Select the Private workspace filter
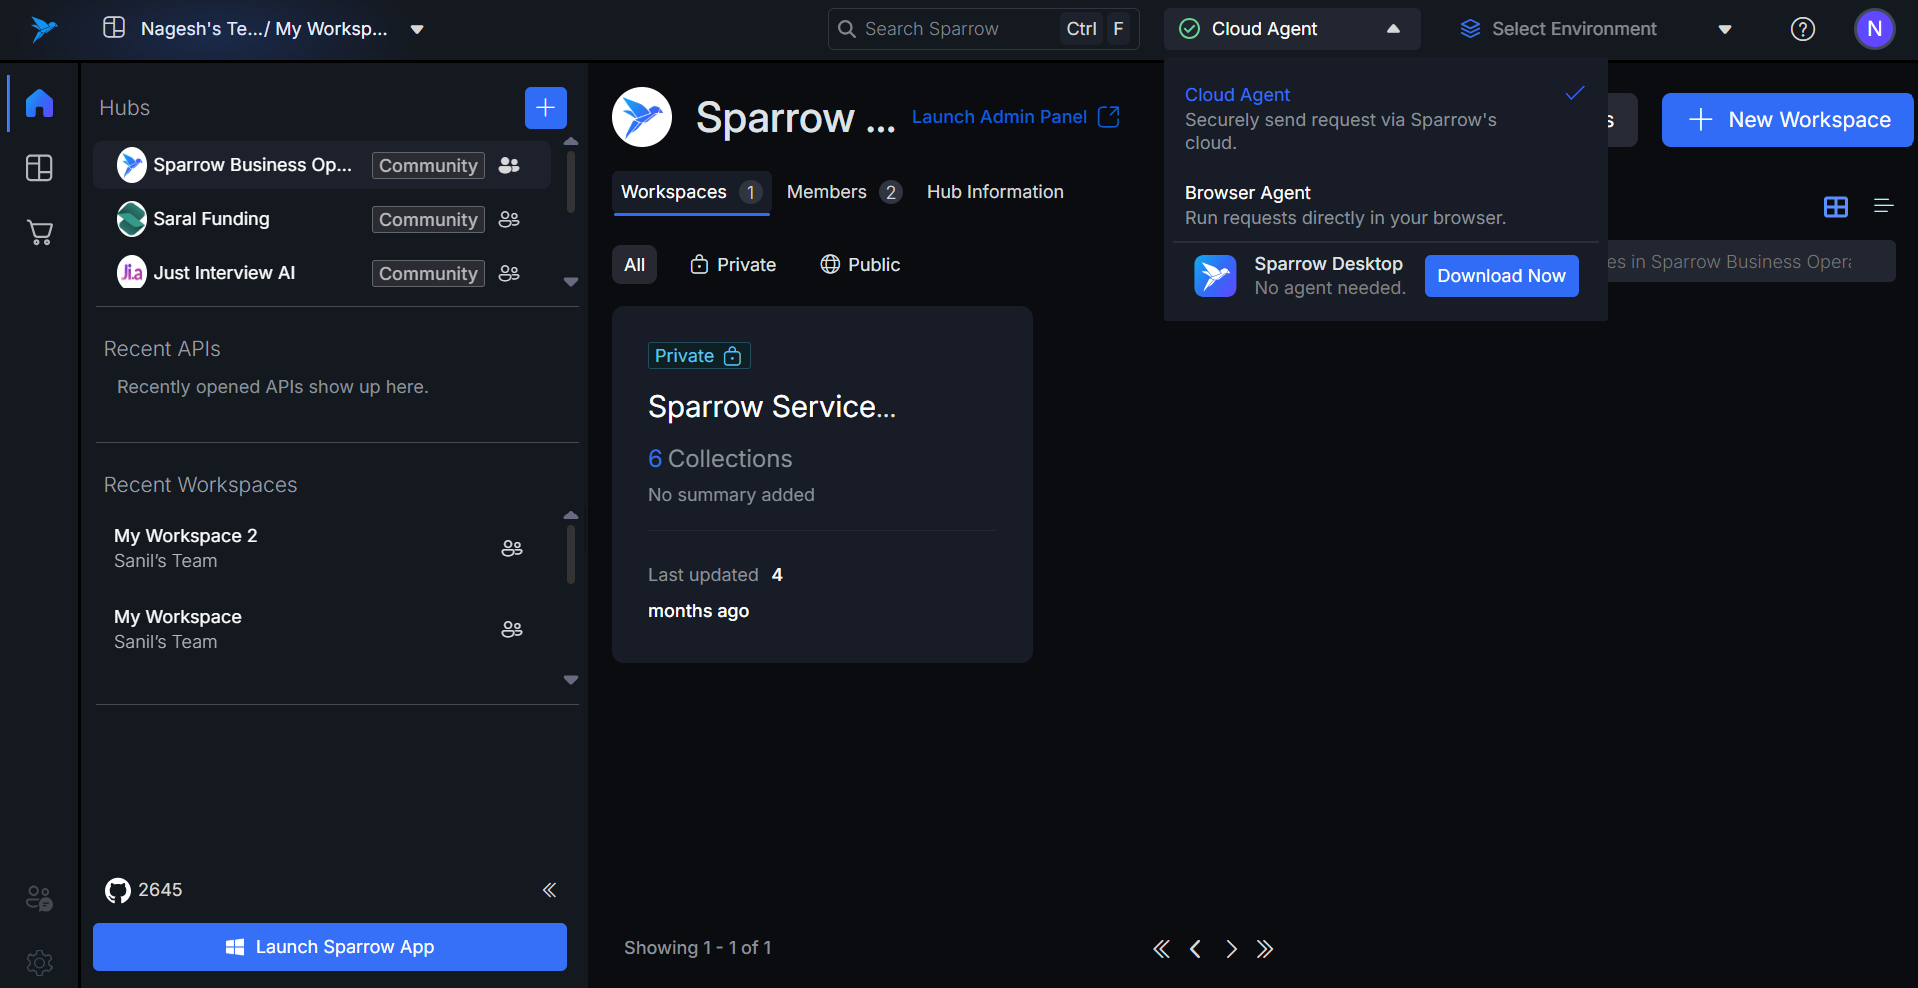The width and height of the screenshot is (1918, 988). point(733,264)
